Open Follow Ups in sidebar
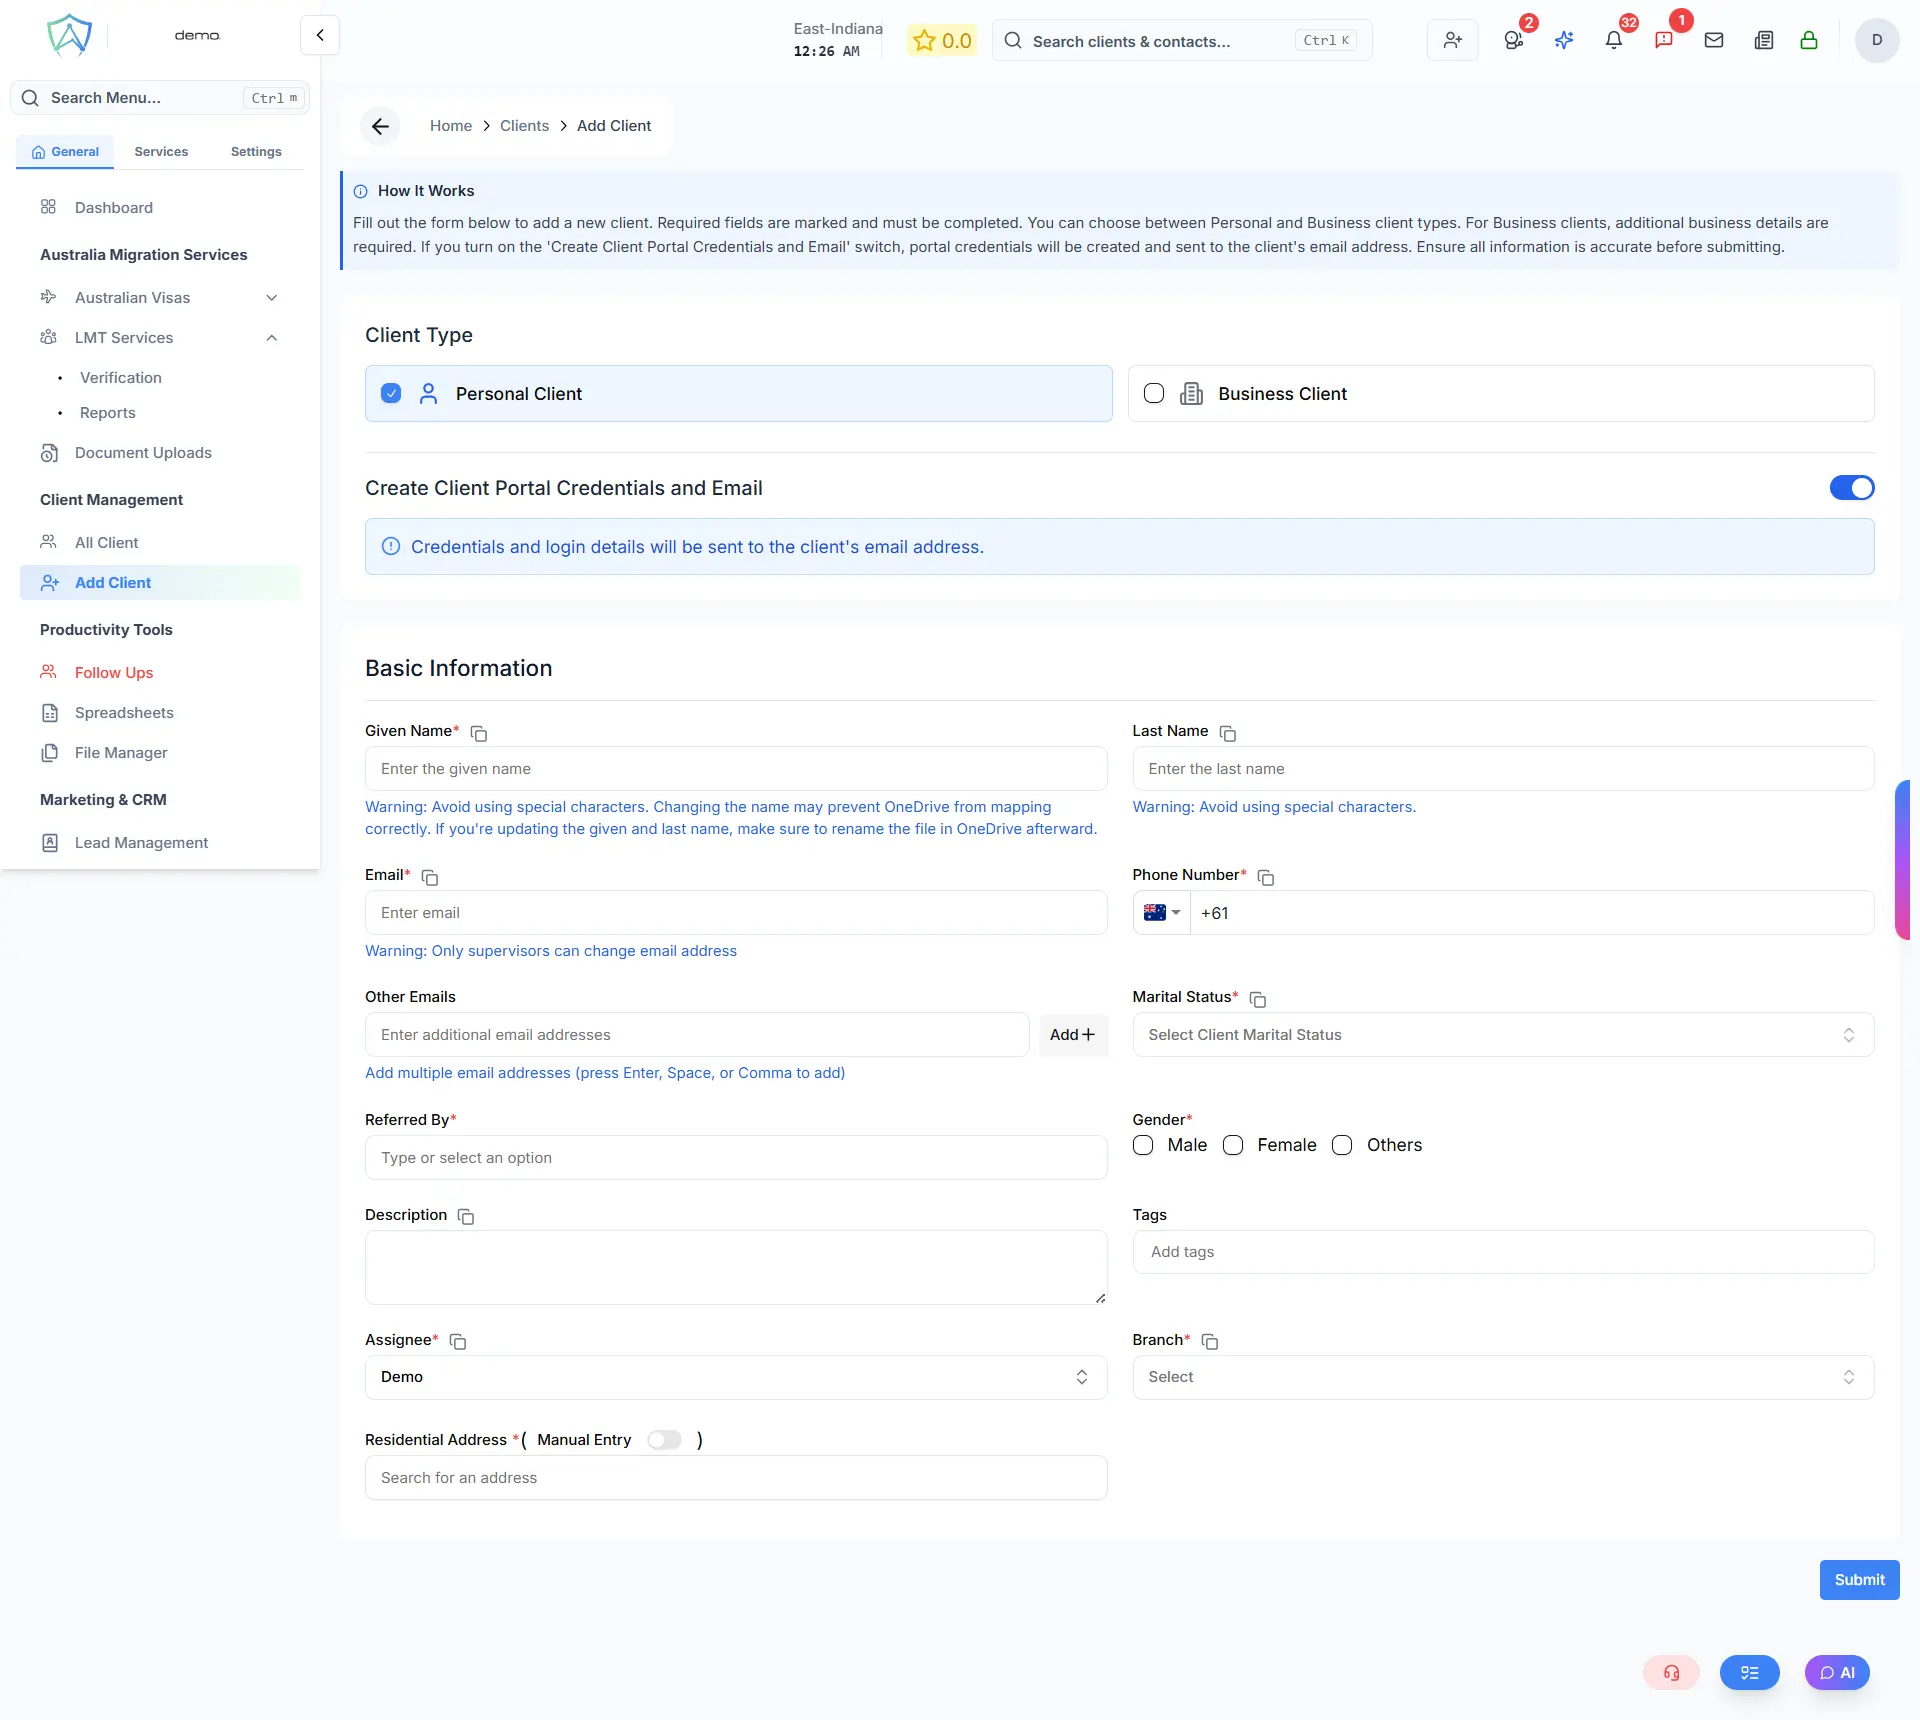The height and width of the screenshot is (1720, 1920). click(x=113, y=673)
